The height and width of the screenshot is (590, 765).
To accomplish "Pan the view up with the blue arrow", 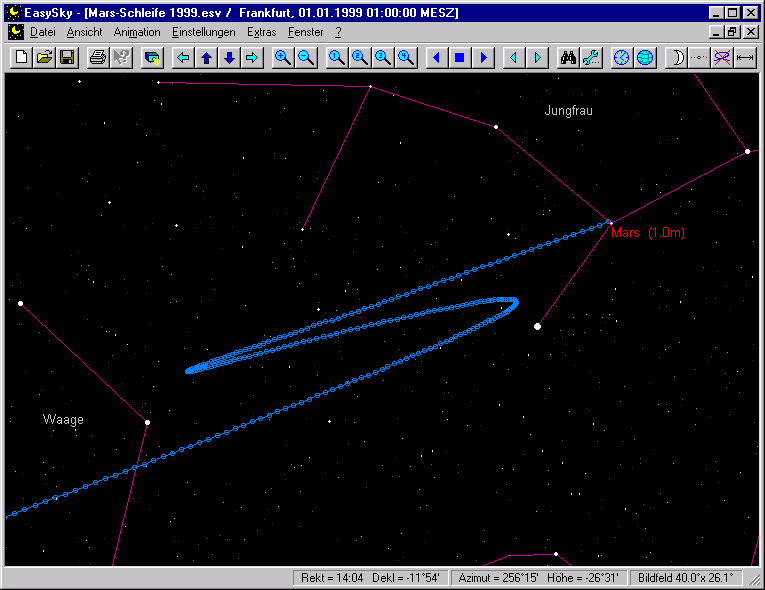I will (206, 58).
